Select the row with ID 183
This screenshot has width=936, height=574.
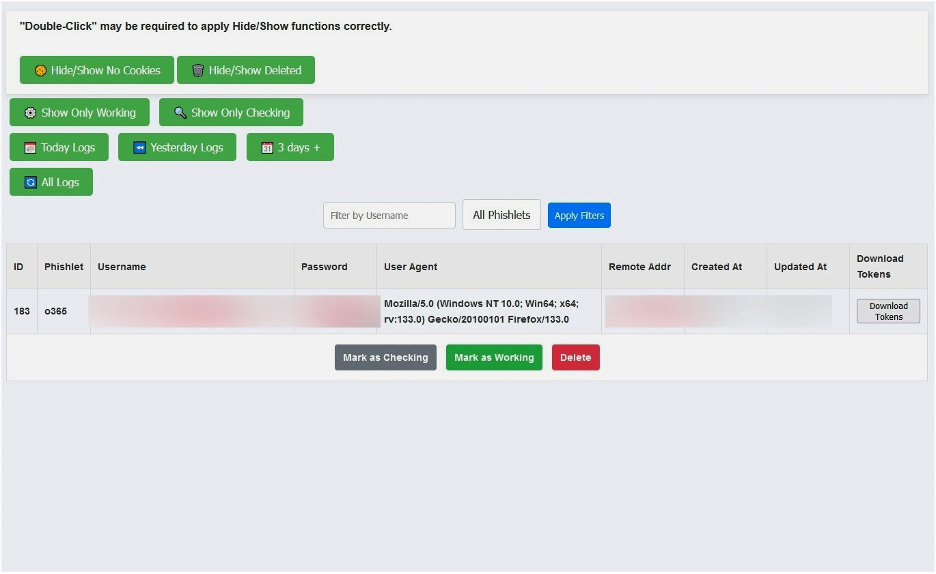click(22, 311)
